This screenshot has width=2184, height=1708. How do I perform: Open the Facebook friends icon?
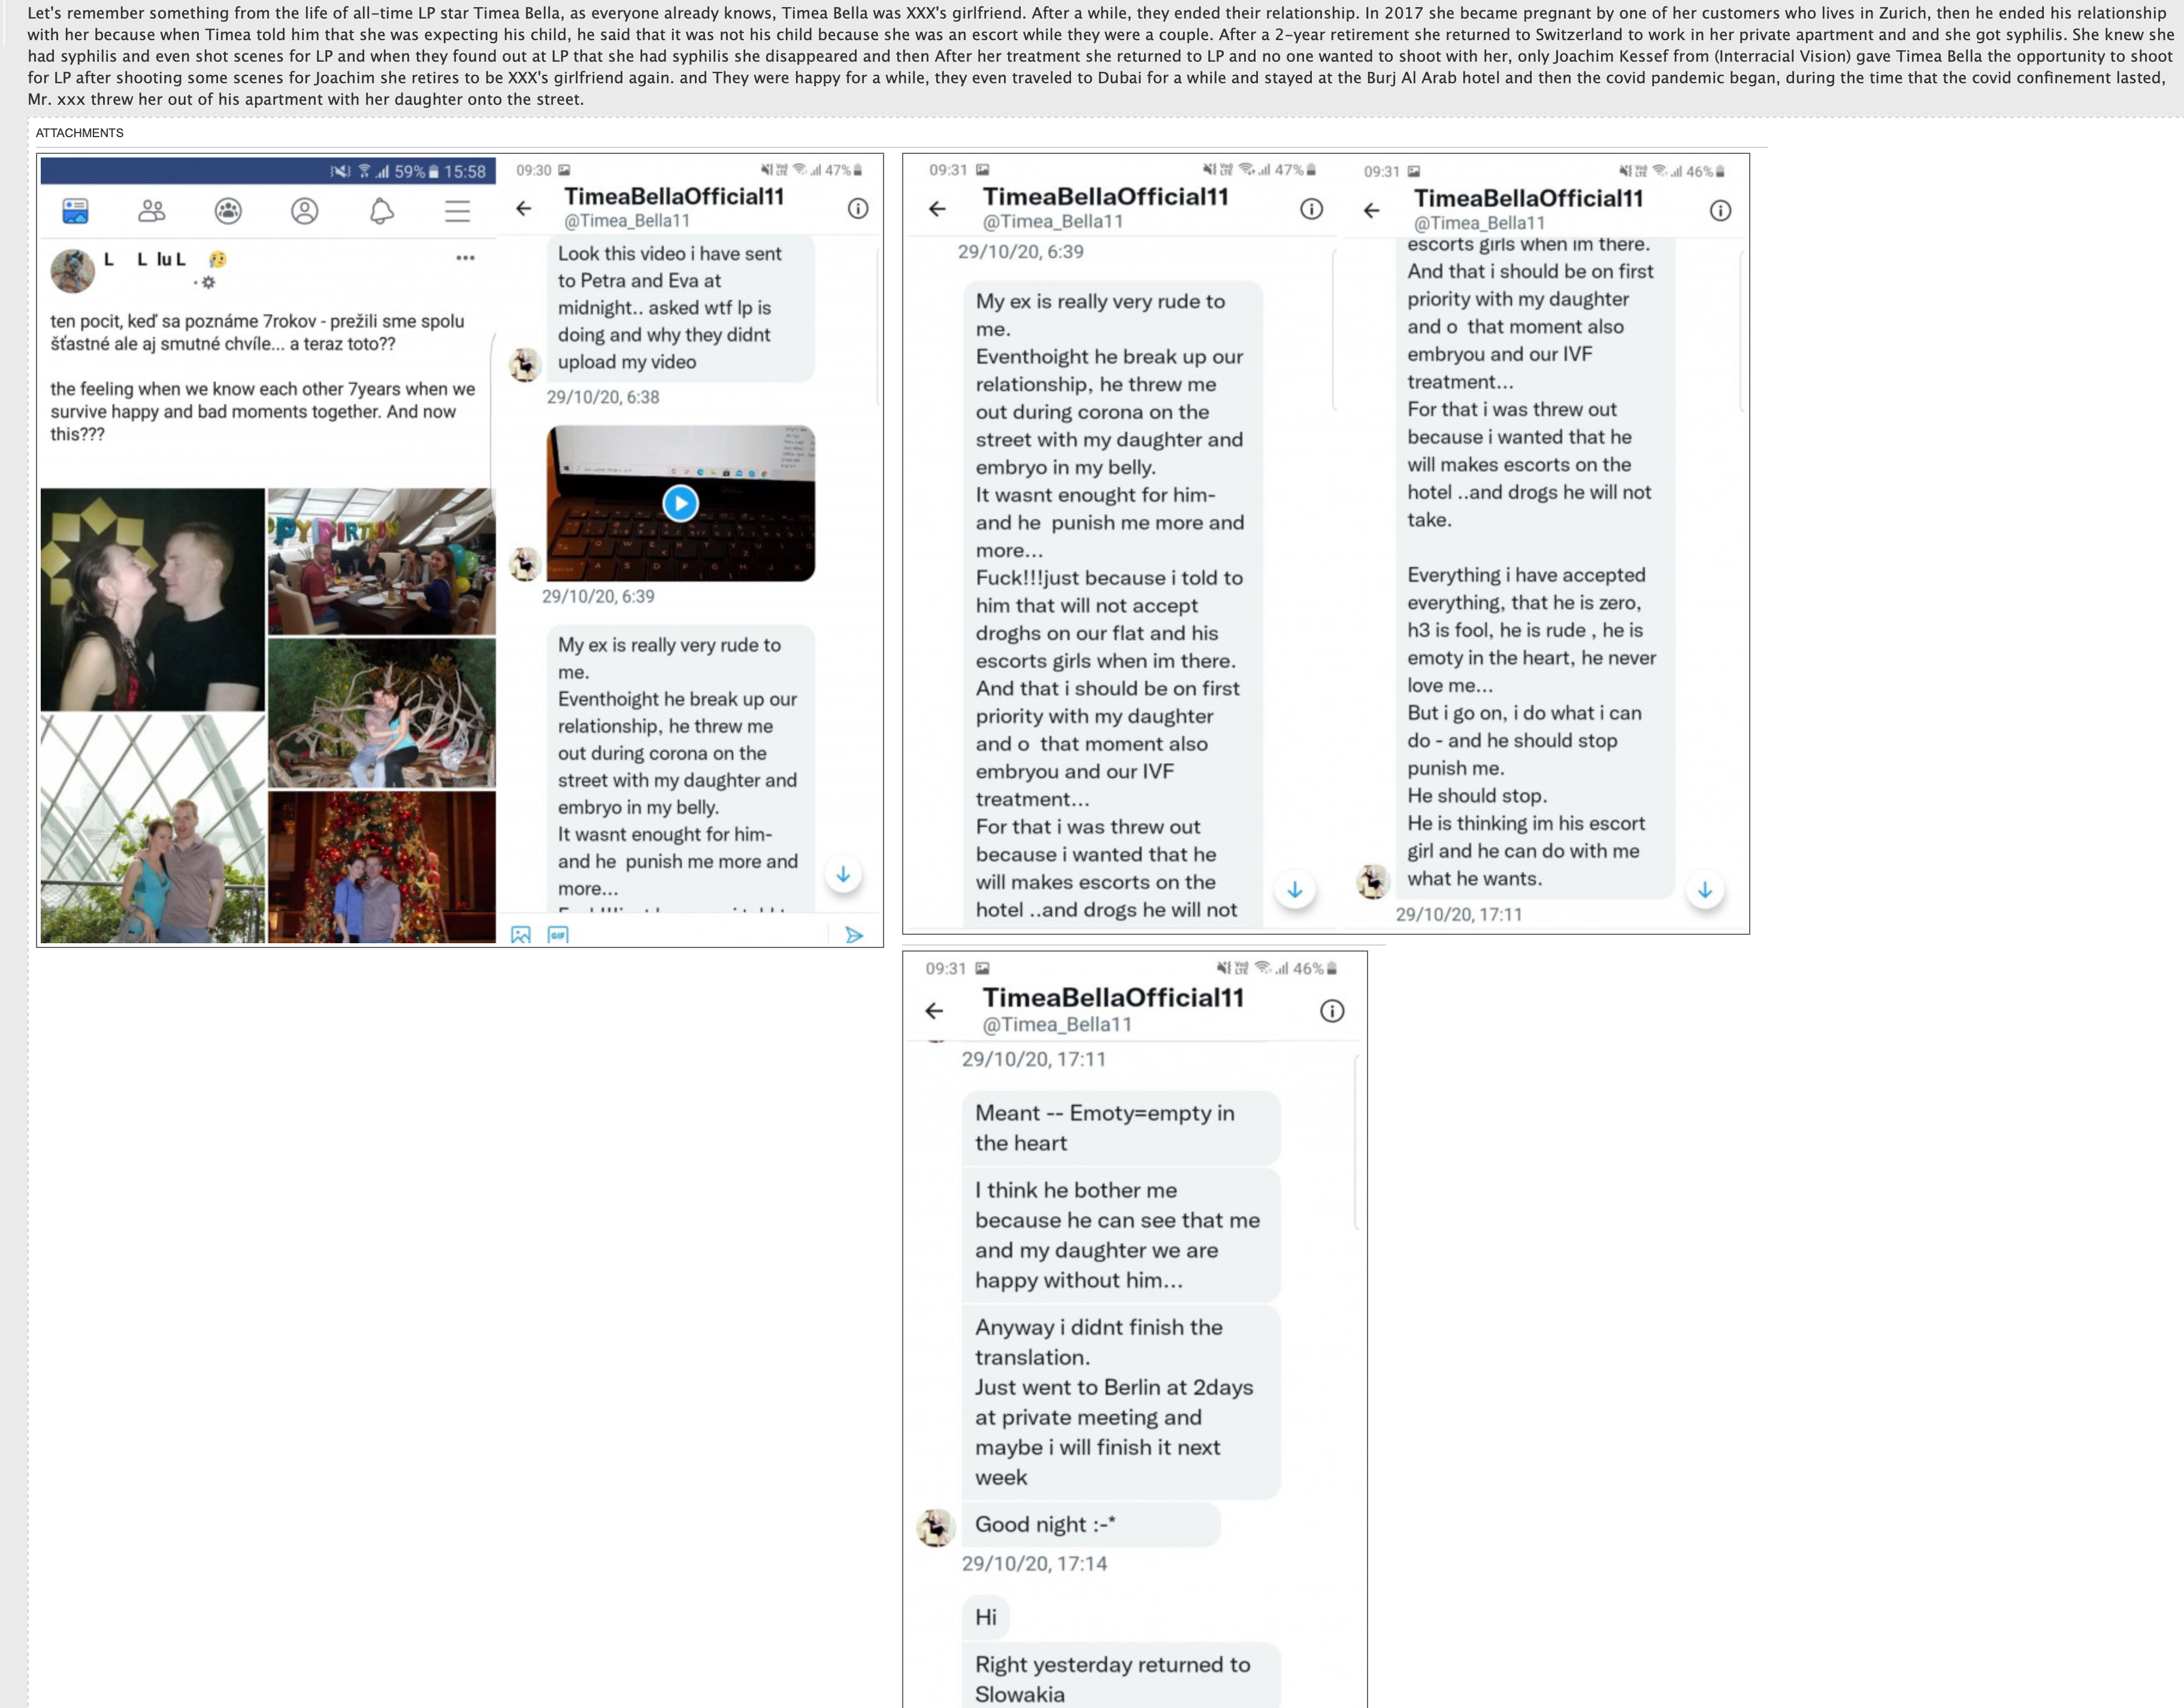[x=152, y=211]
